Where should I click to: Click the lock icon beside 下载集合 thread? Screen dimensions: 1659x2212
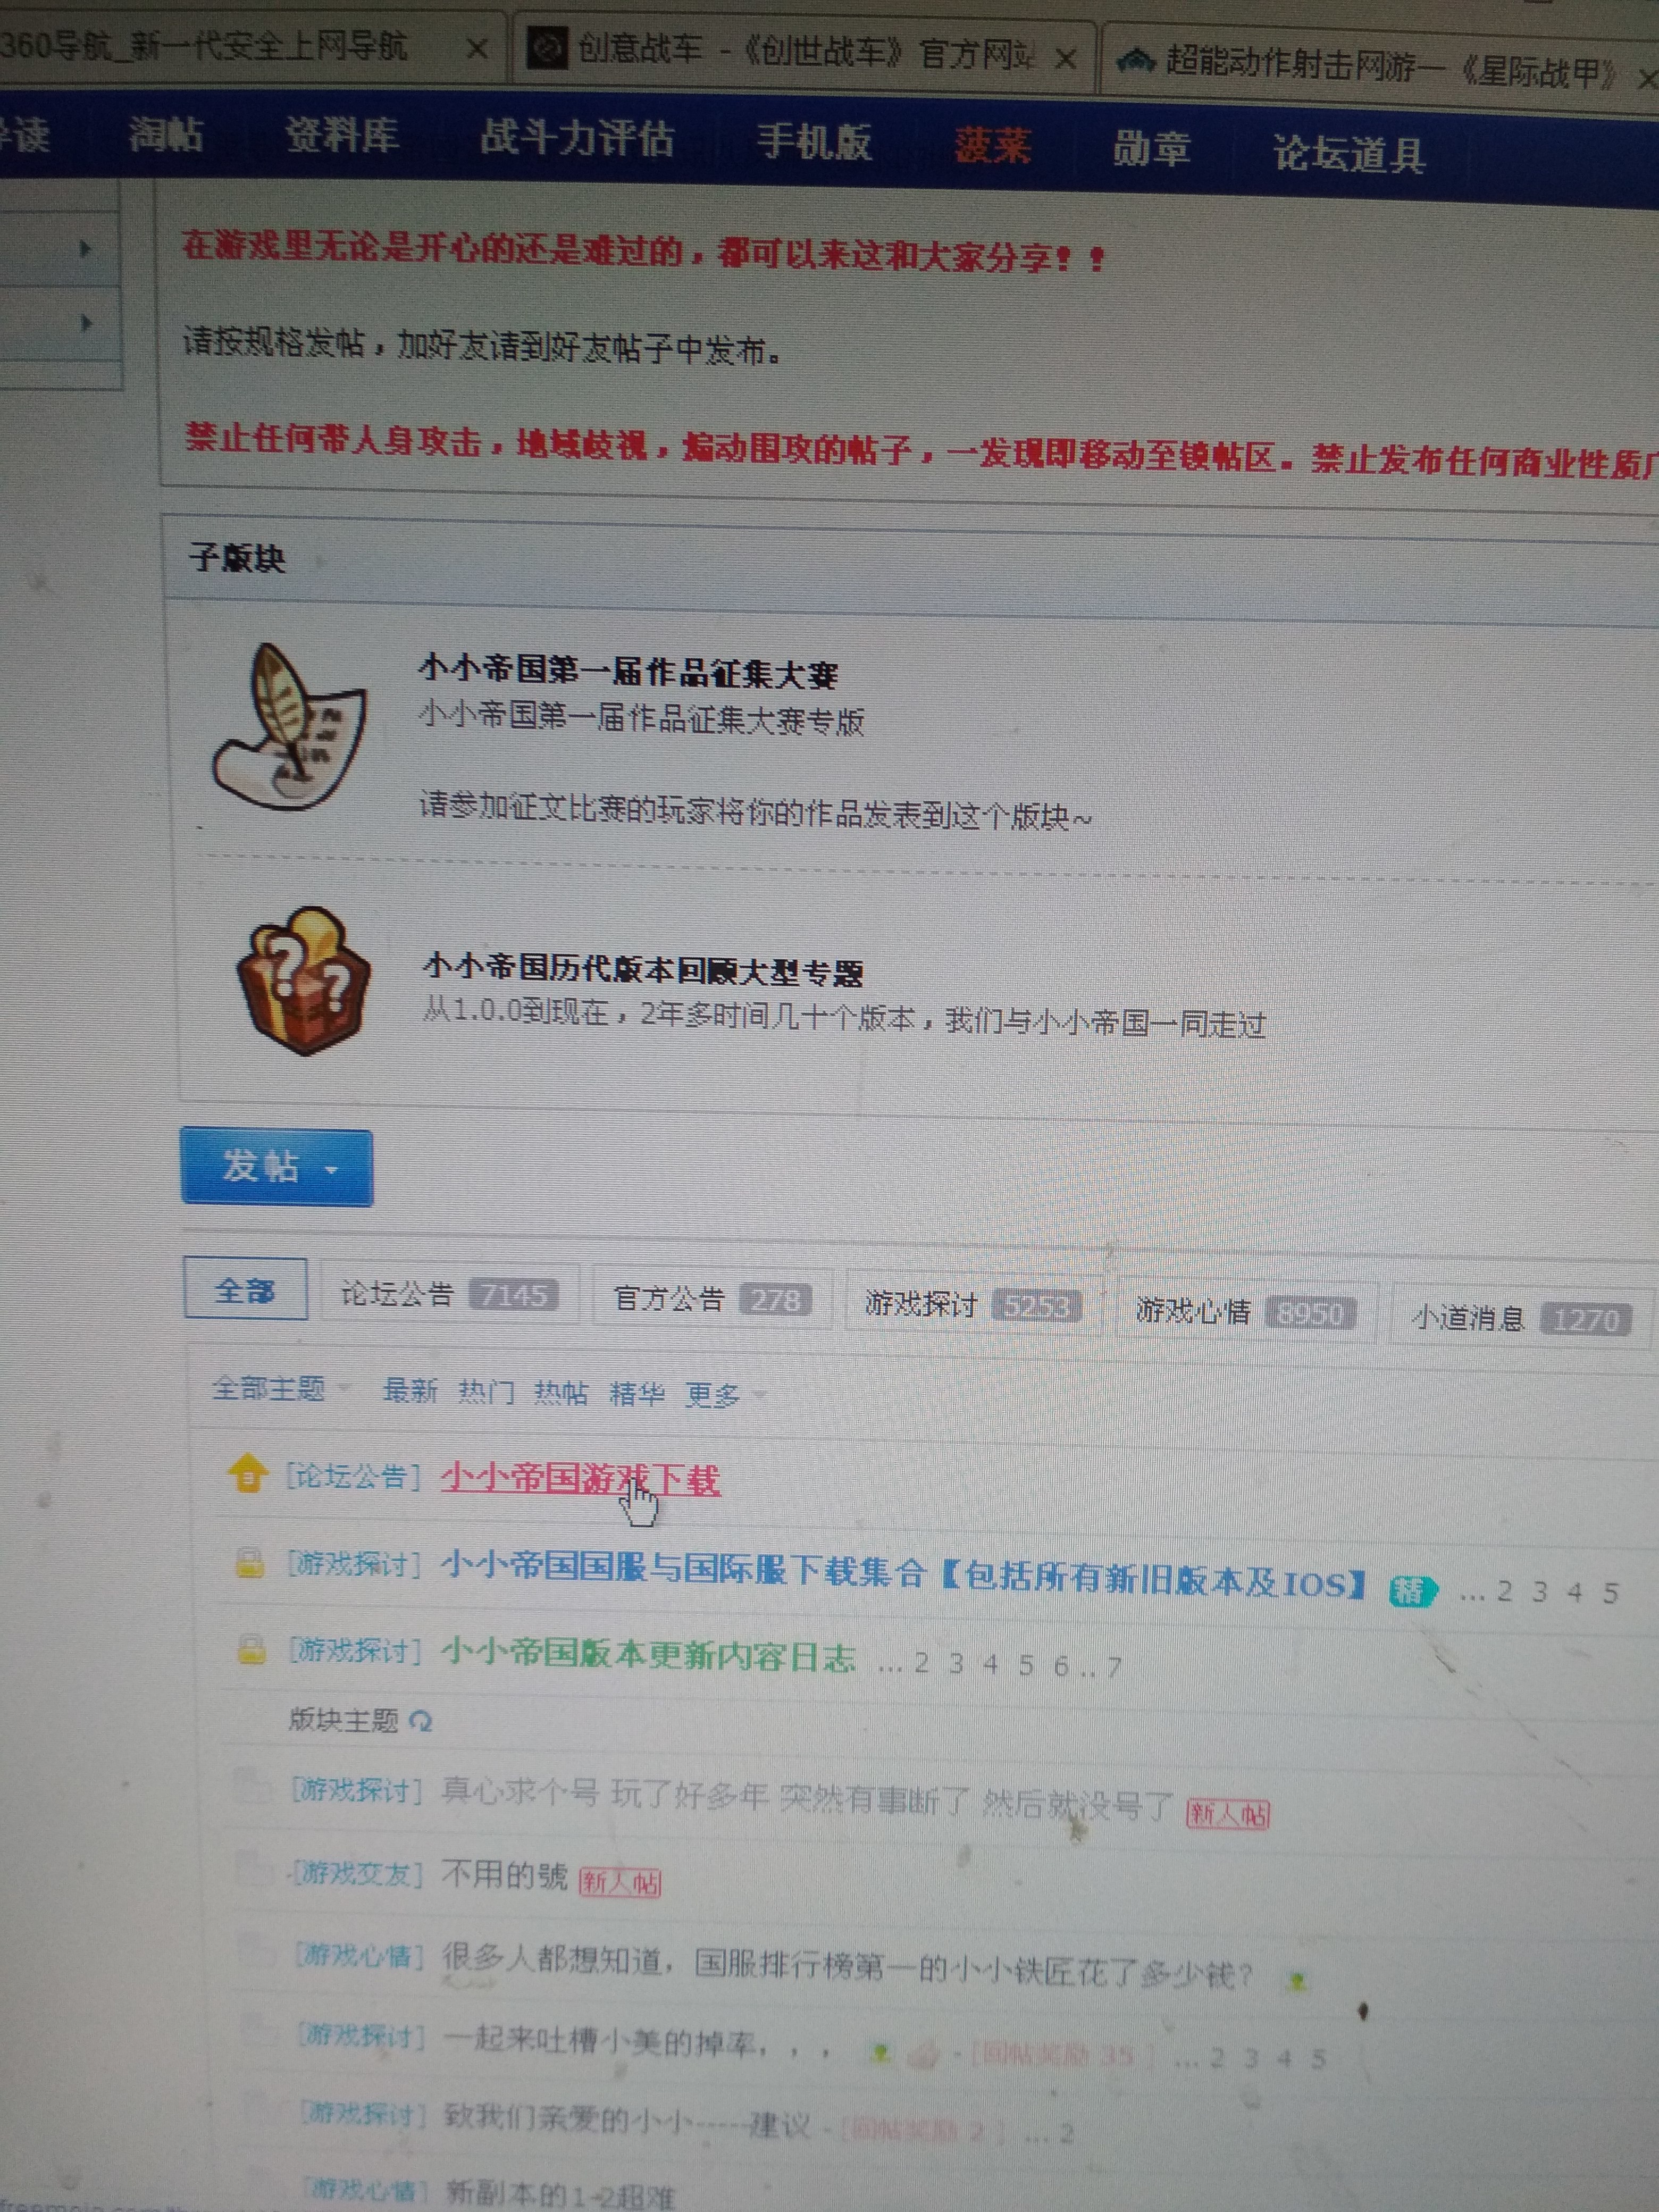point(249,1562)
